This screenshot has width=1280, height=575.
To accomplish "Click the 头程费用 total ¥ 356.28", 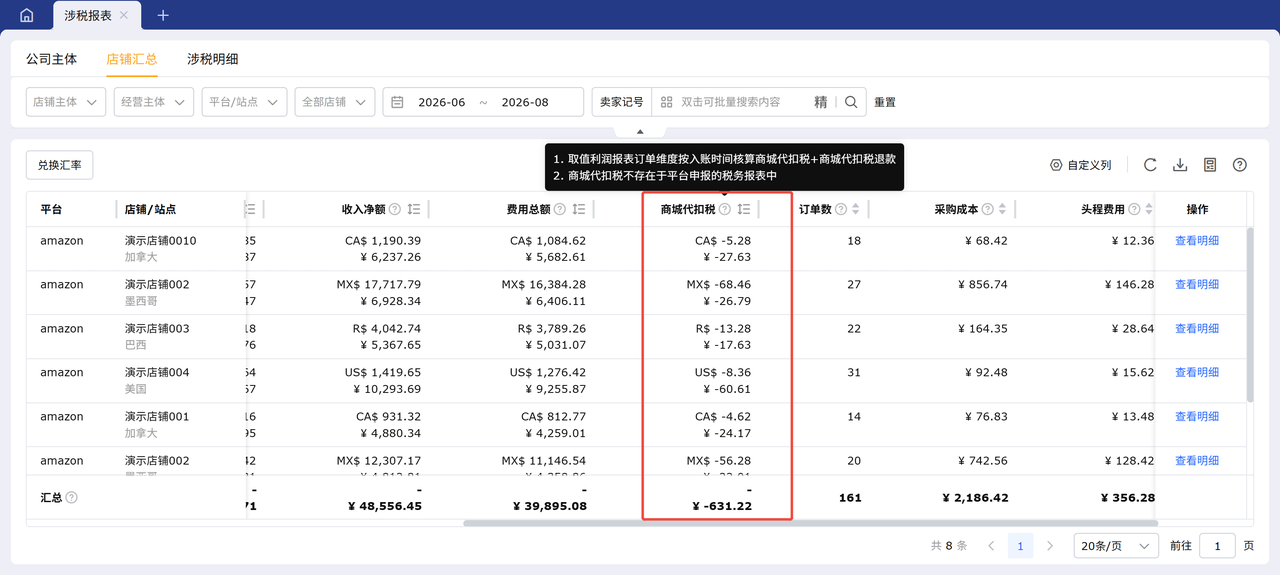I will (1128, 497).
